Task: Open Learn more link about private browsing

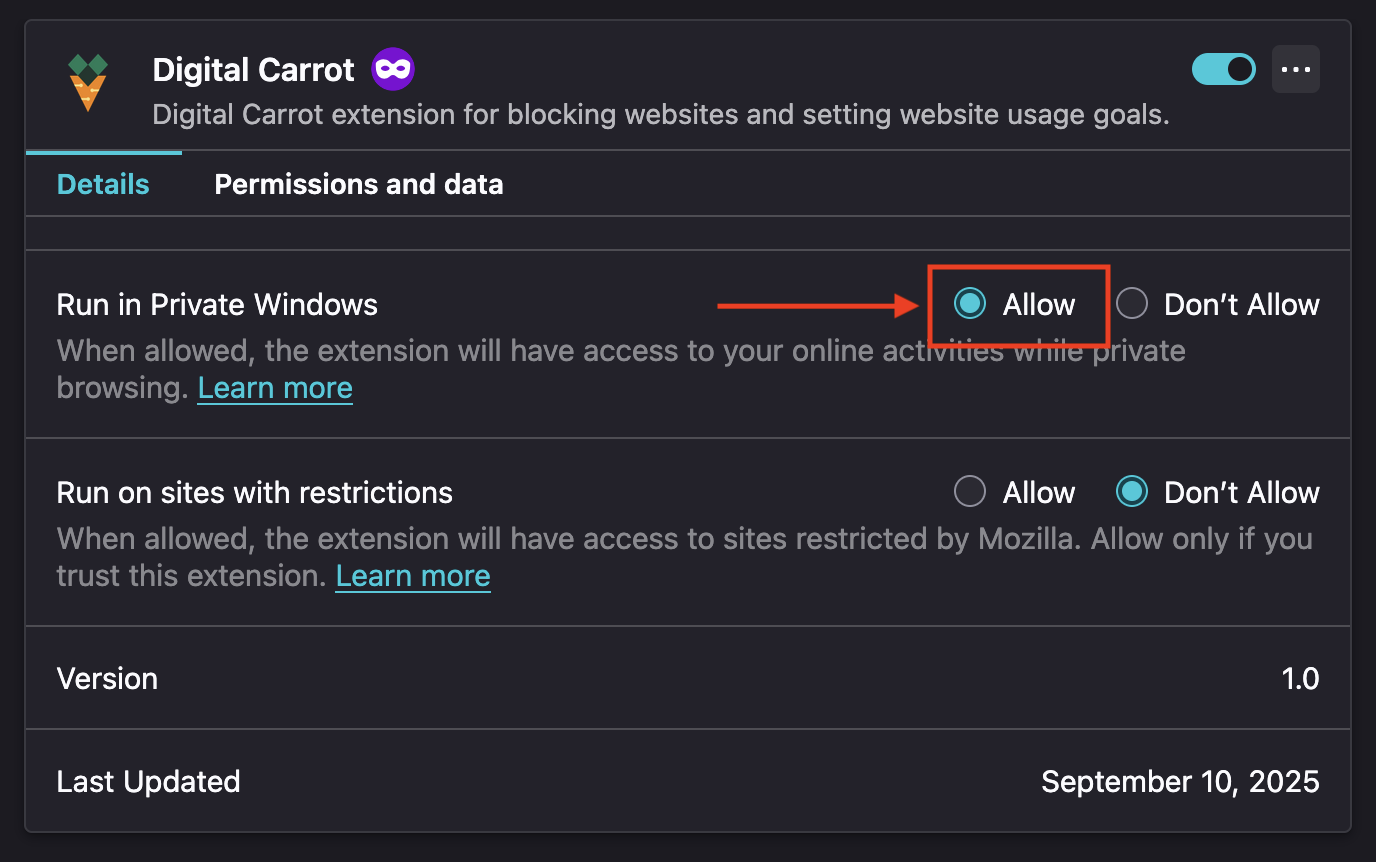Action: click(x=275, y=388)
